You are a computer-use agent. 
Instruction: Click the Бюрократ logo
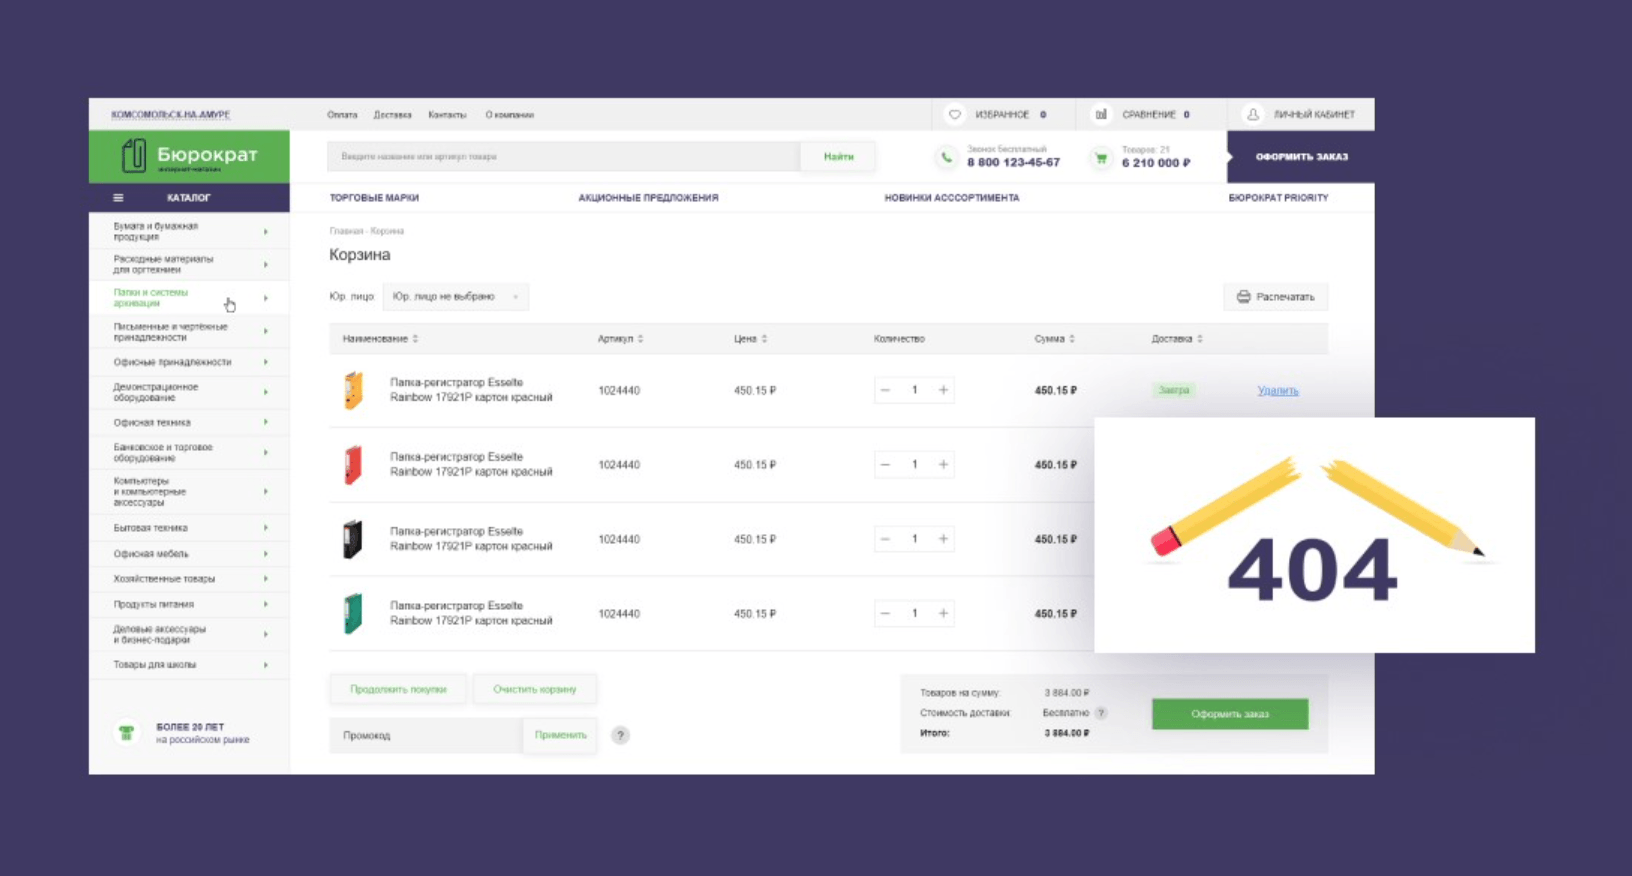click(190, 156)
